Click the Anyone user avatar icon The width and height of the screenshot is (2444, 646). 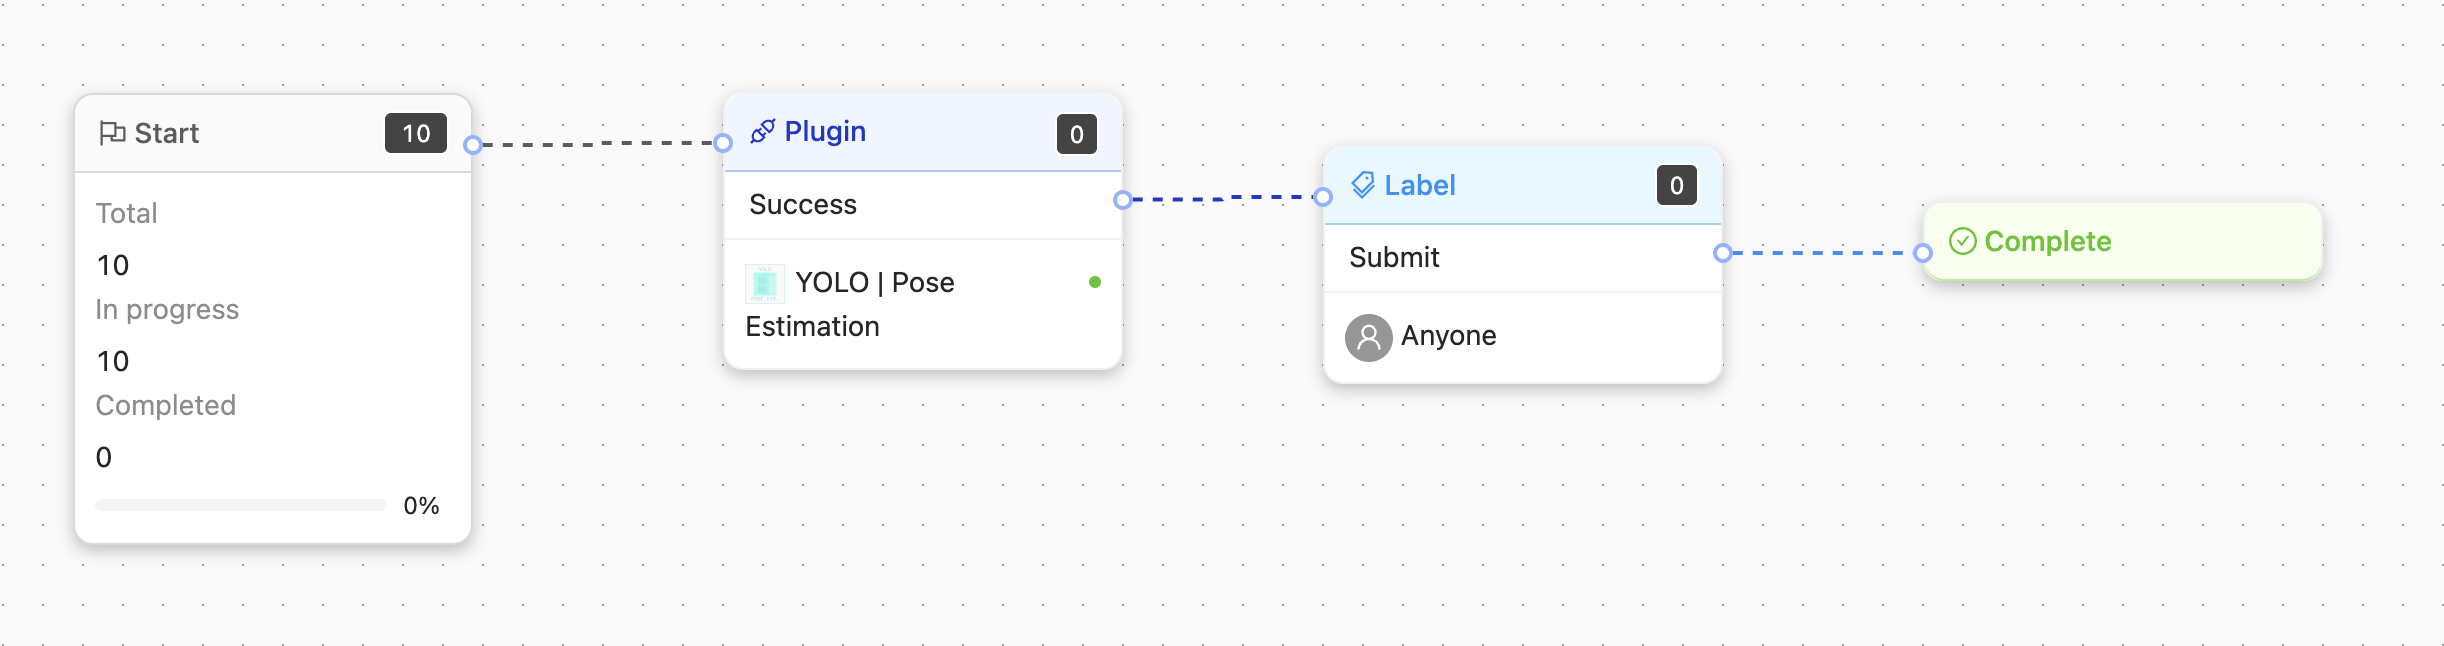click(1368, 337)
